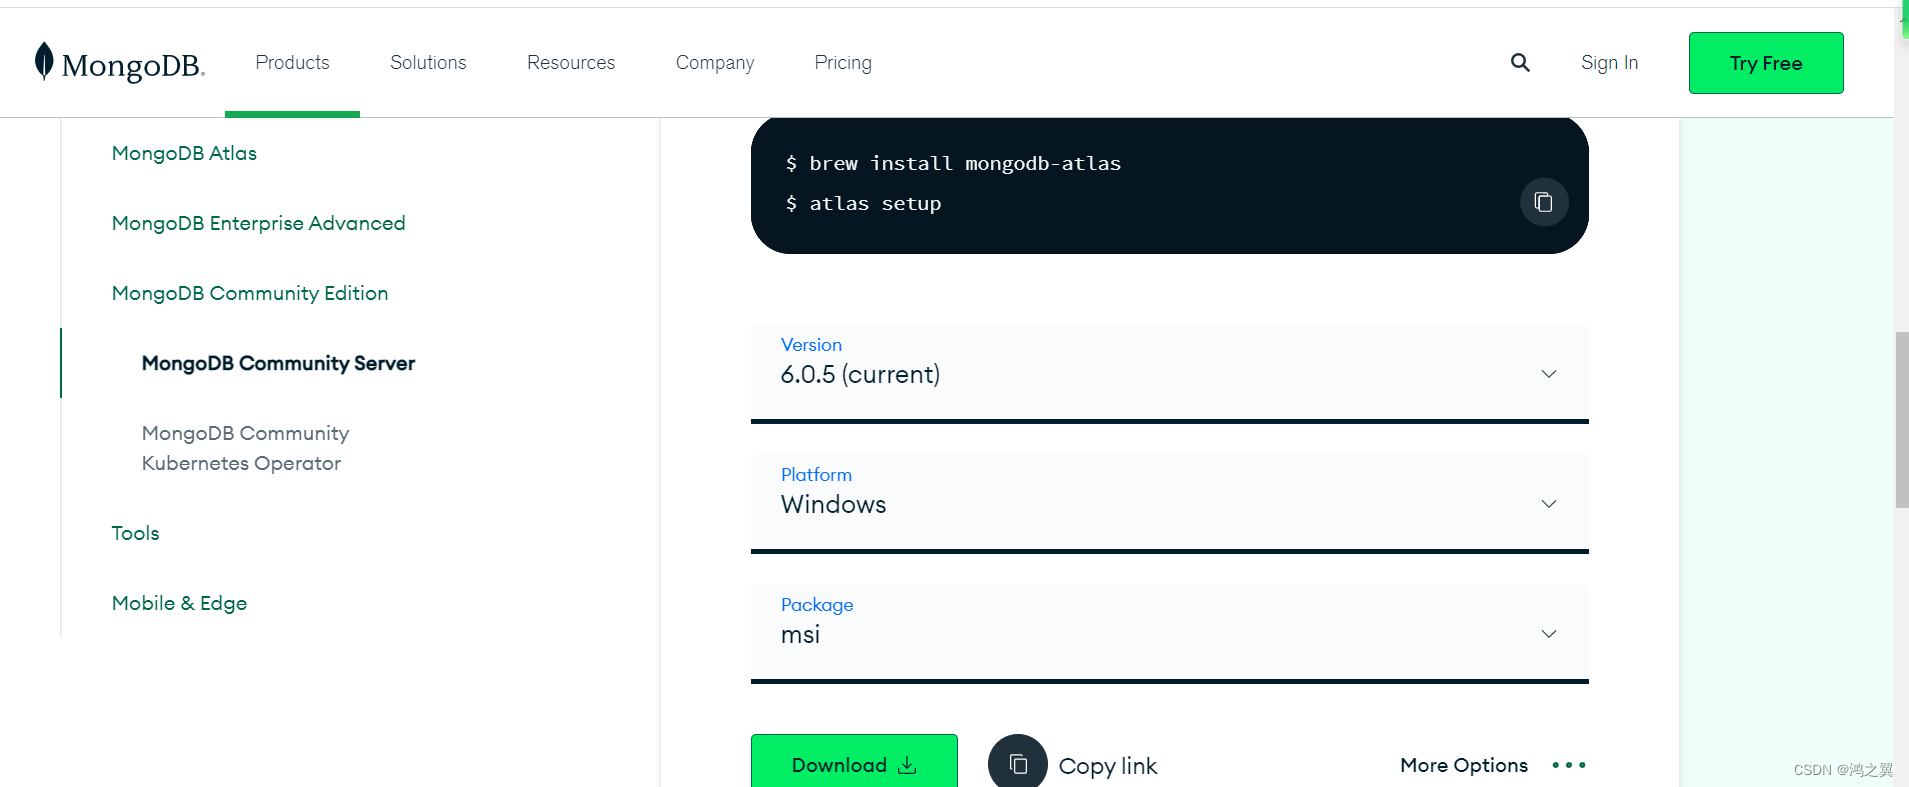
Task: Open MongoDB Atlas in the sidebar
Action: (x=184, y=153)
